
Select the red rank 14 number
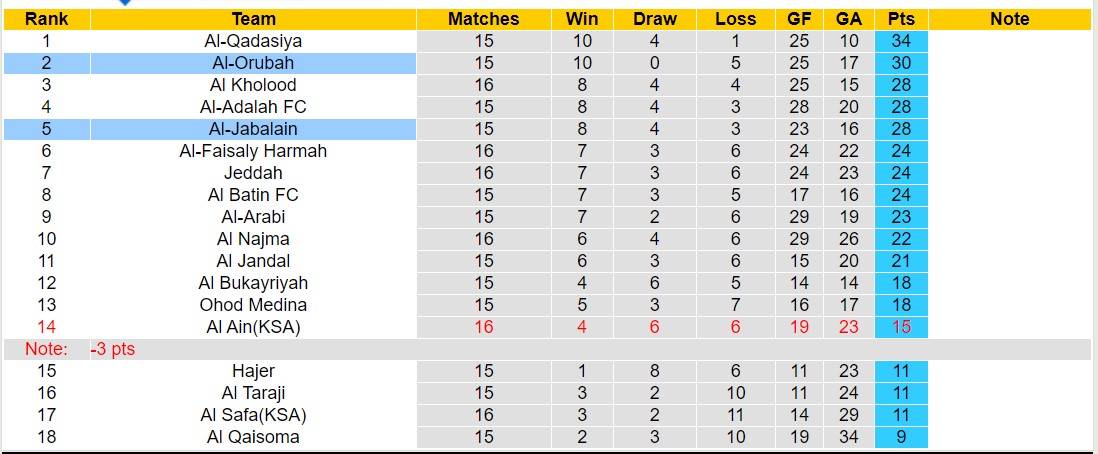point(46,327)
